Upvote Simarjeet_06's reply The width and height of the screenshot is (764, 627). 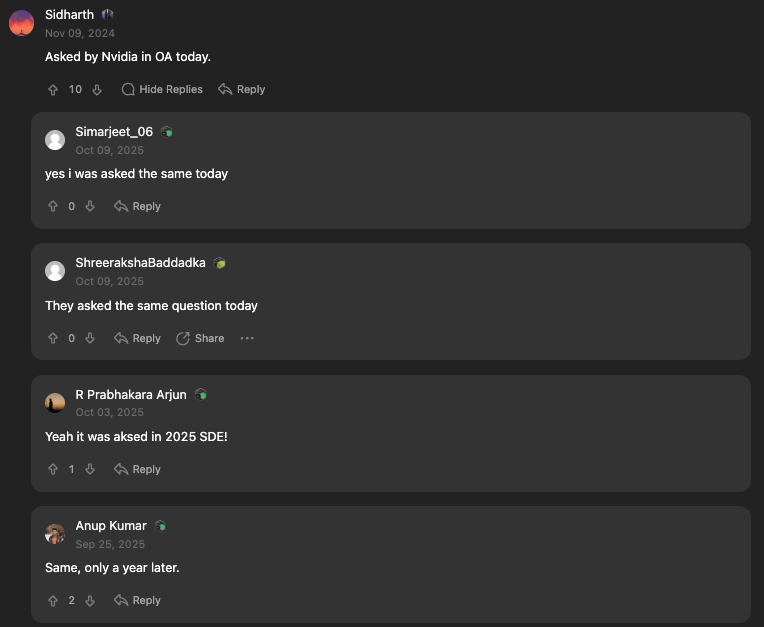coord(53,207)
